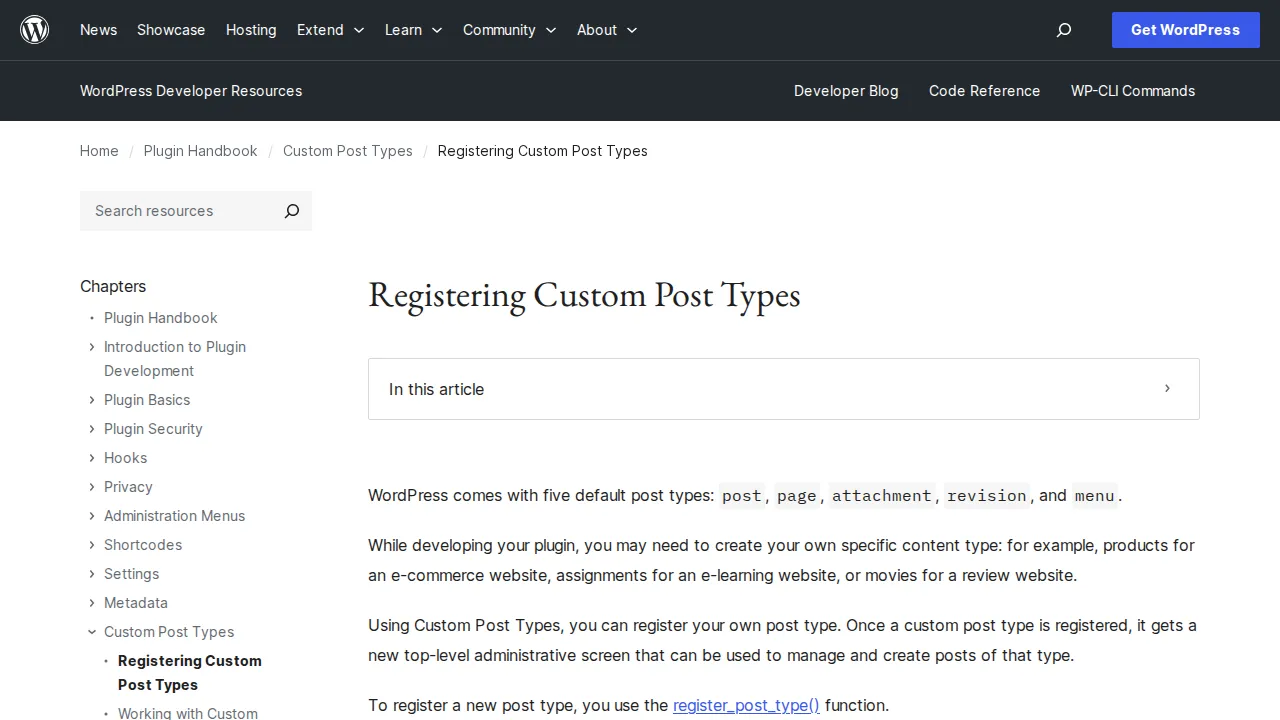
Task: Select the Shortcodes chapter in the sidebar
Action: point(142,545)
